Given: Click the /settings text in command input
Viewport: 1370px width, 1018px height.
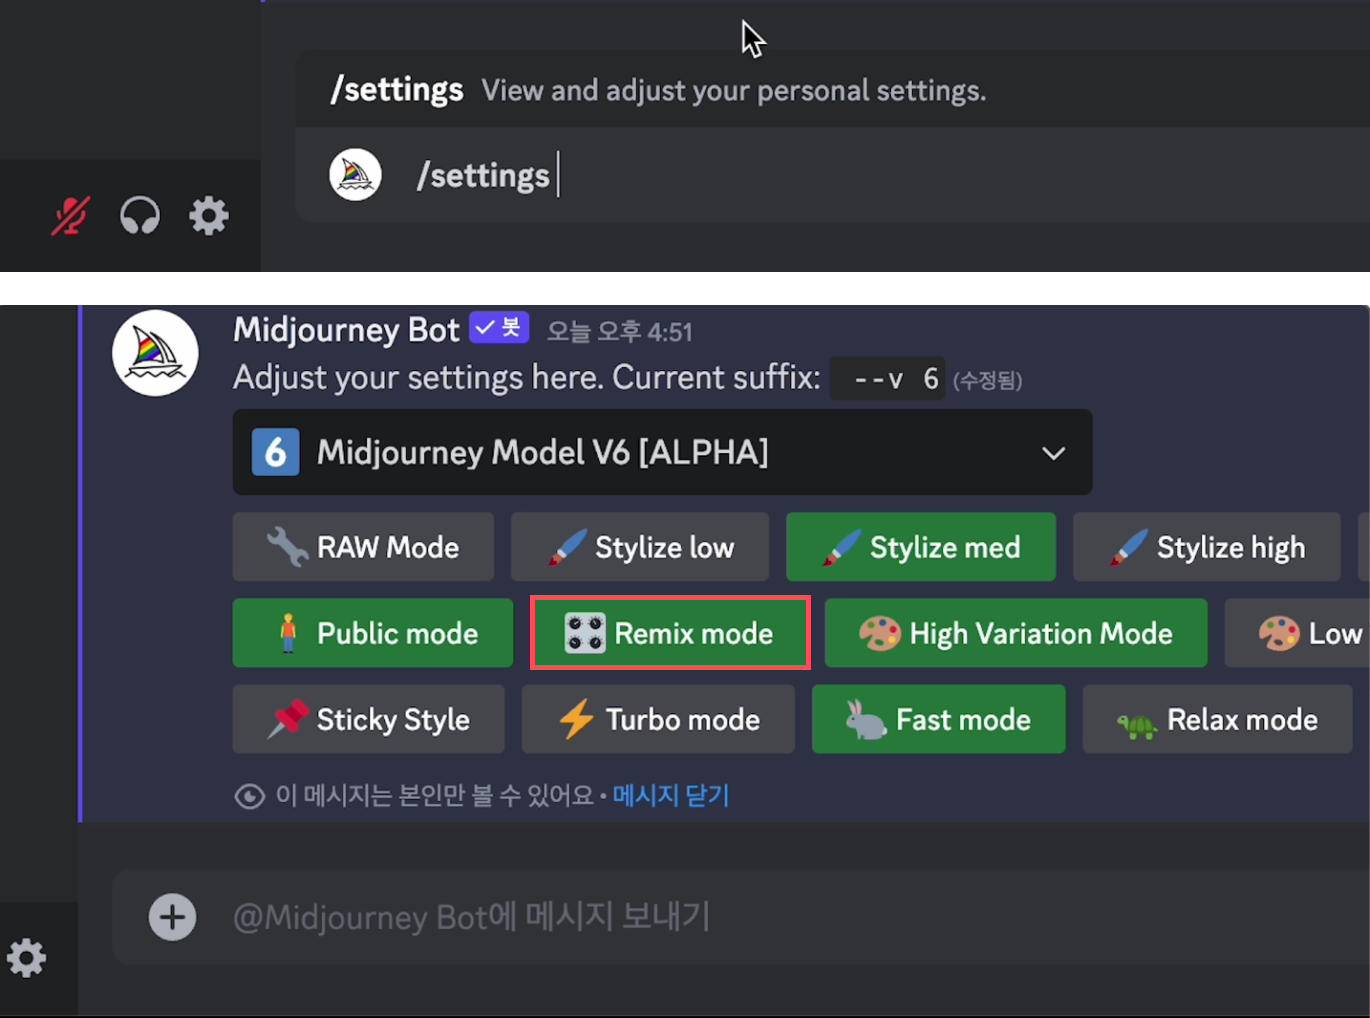Looking at the screenshot, I should pyautogui.click(x=483, y=176).
